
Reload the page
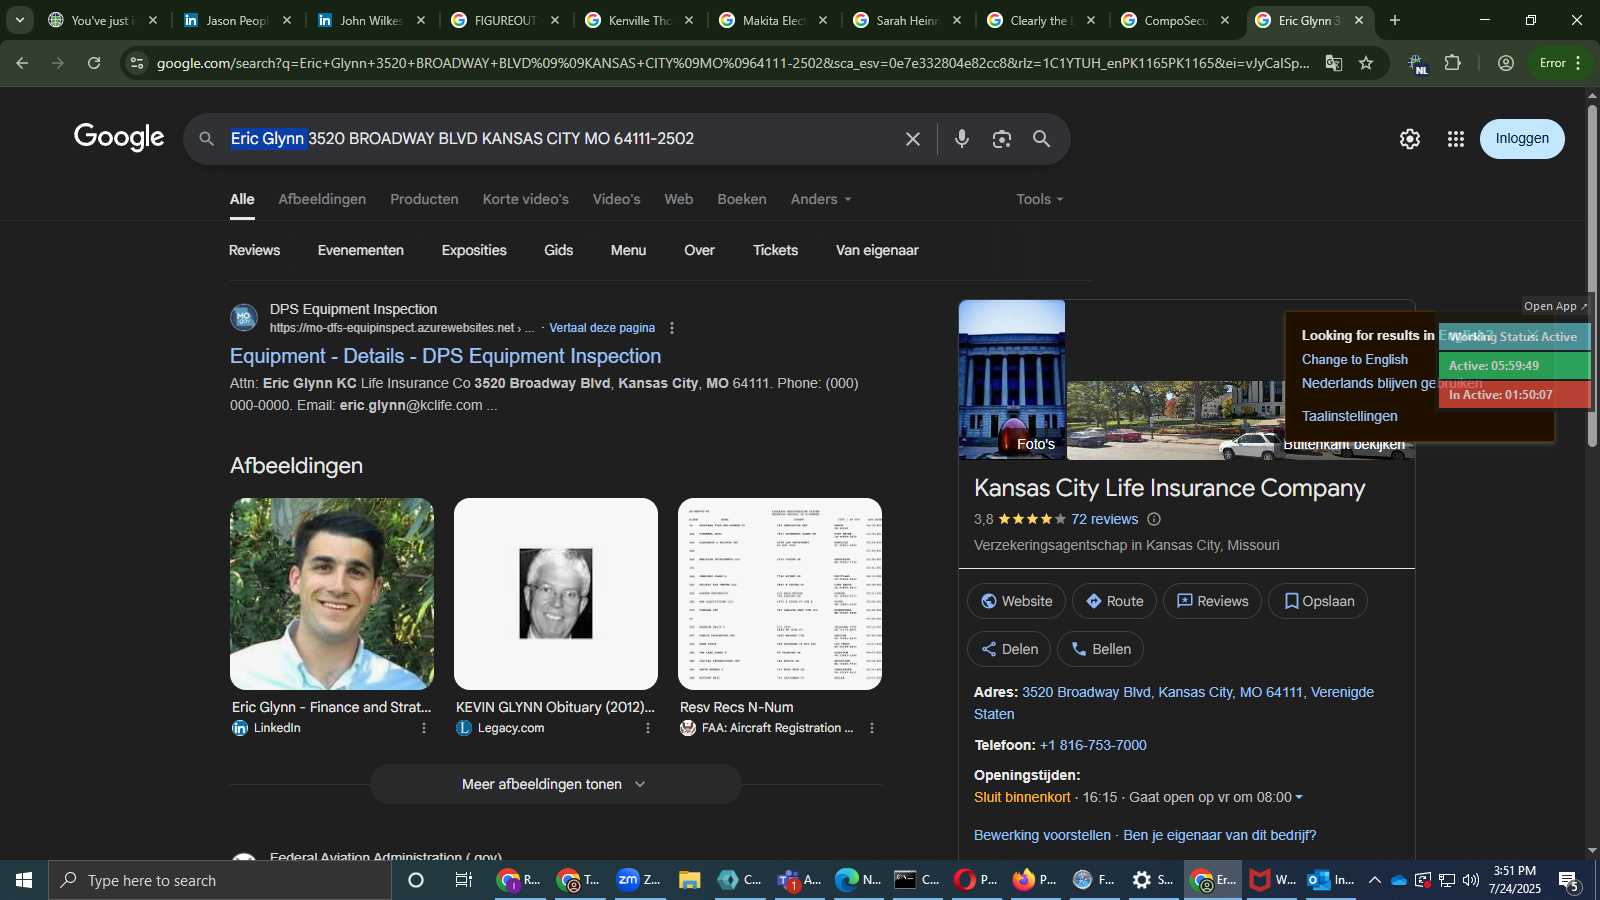[94, 63]
